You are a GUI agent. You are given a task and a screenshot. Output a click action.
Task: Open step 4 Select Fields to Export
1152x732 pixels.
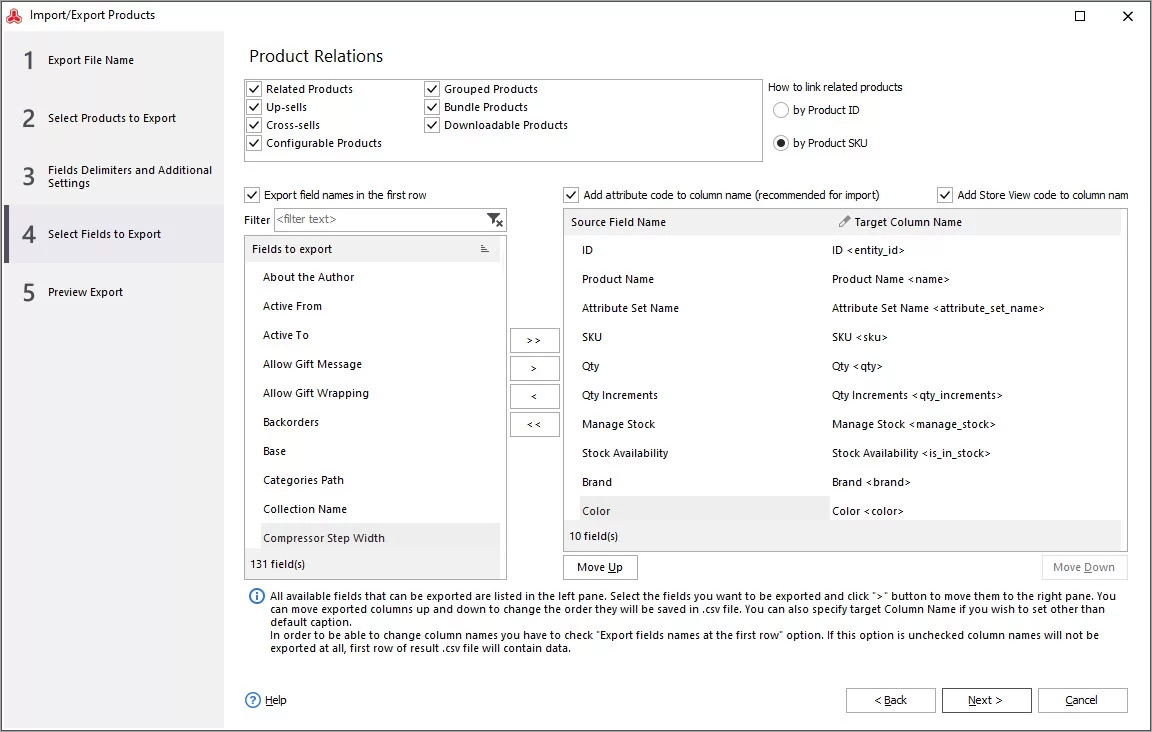click(x=114, y=234)
